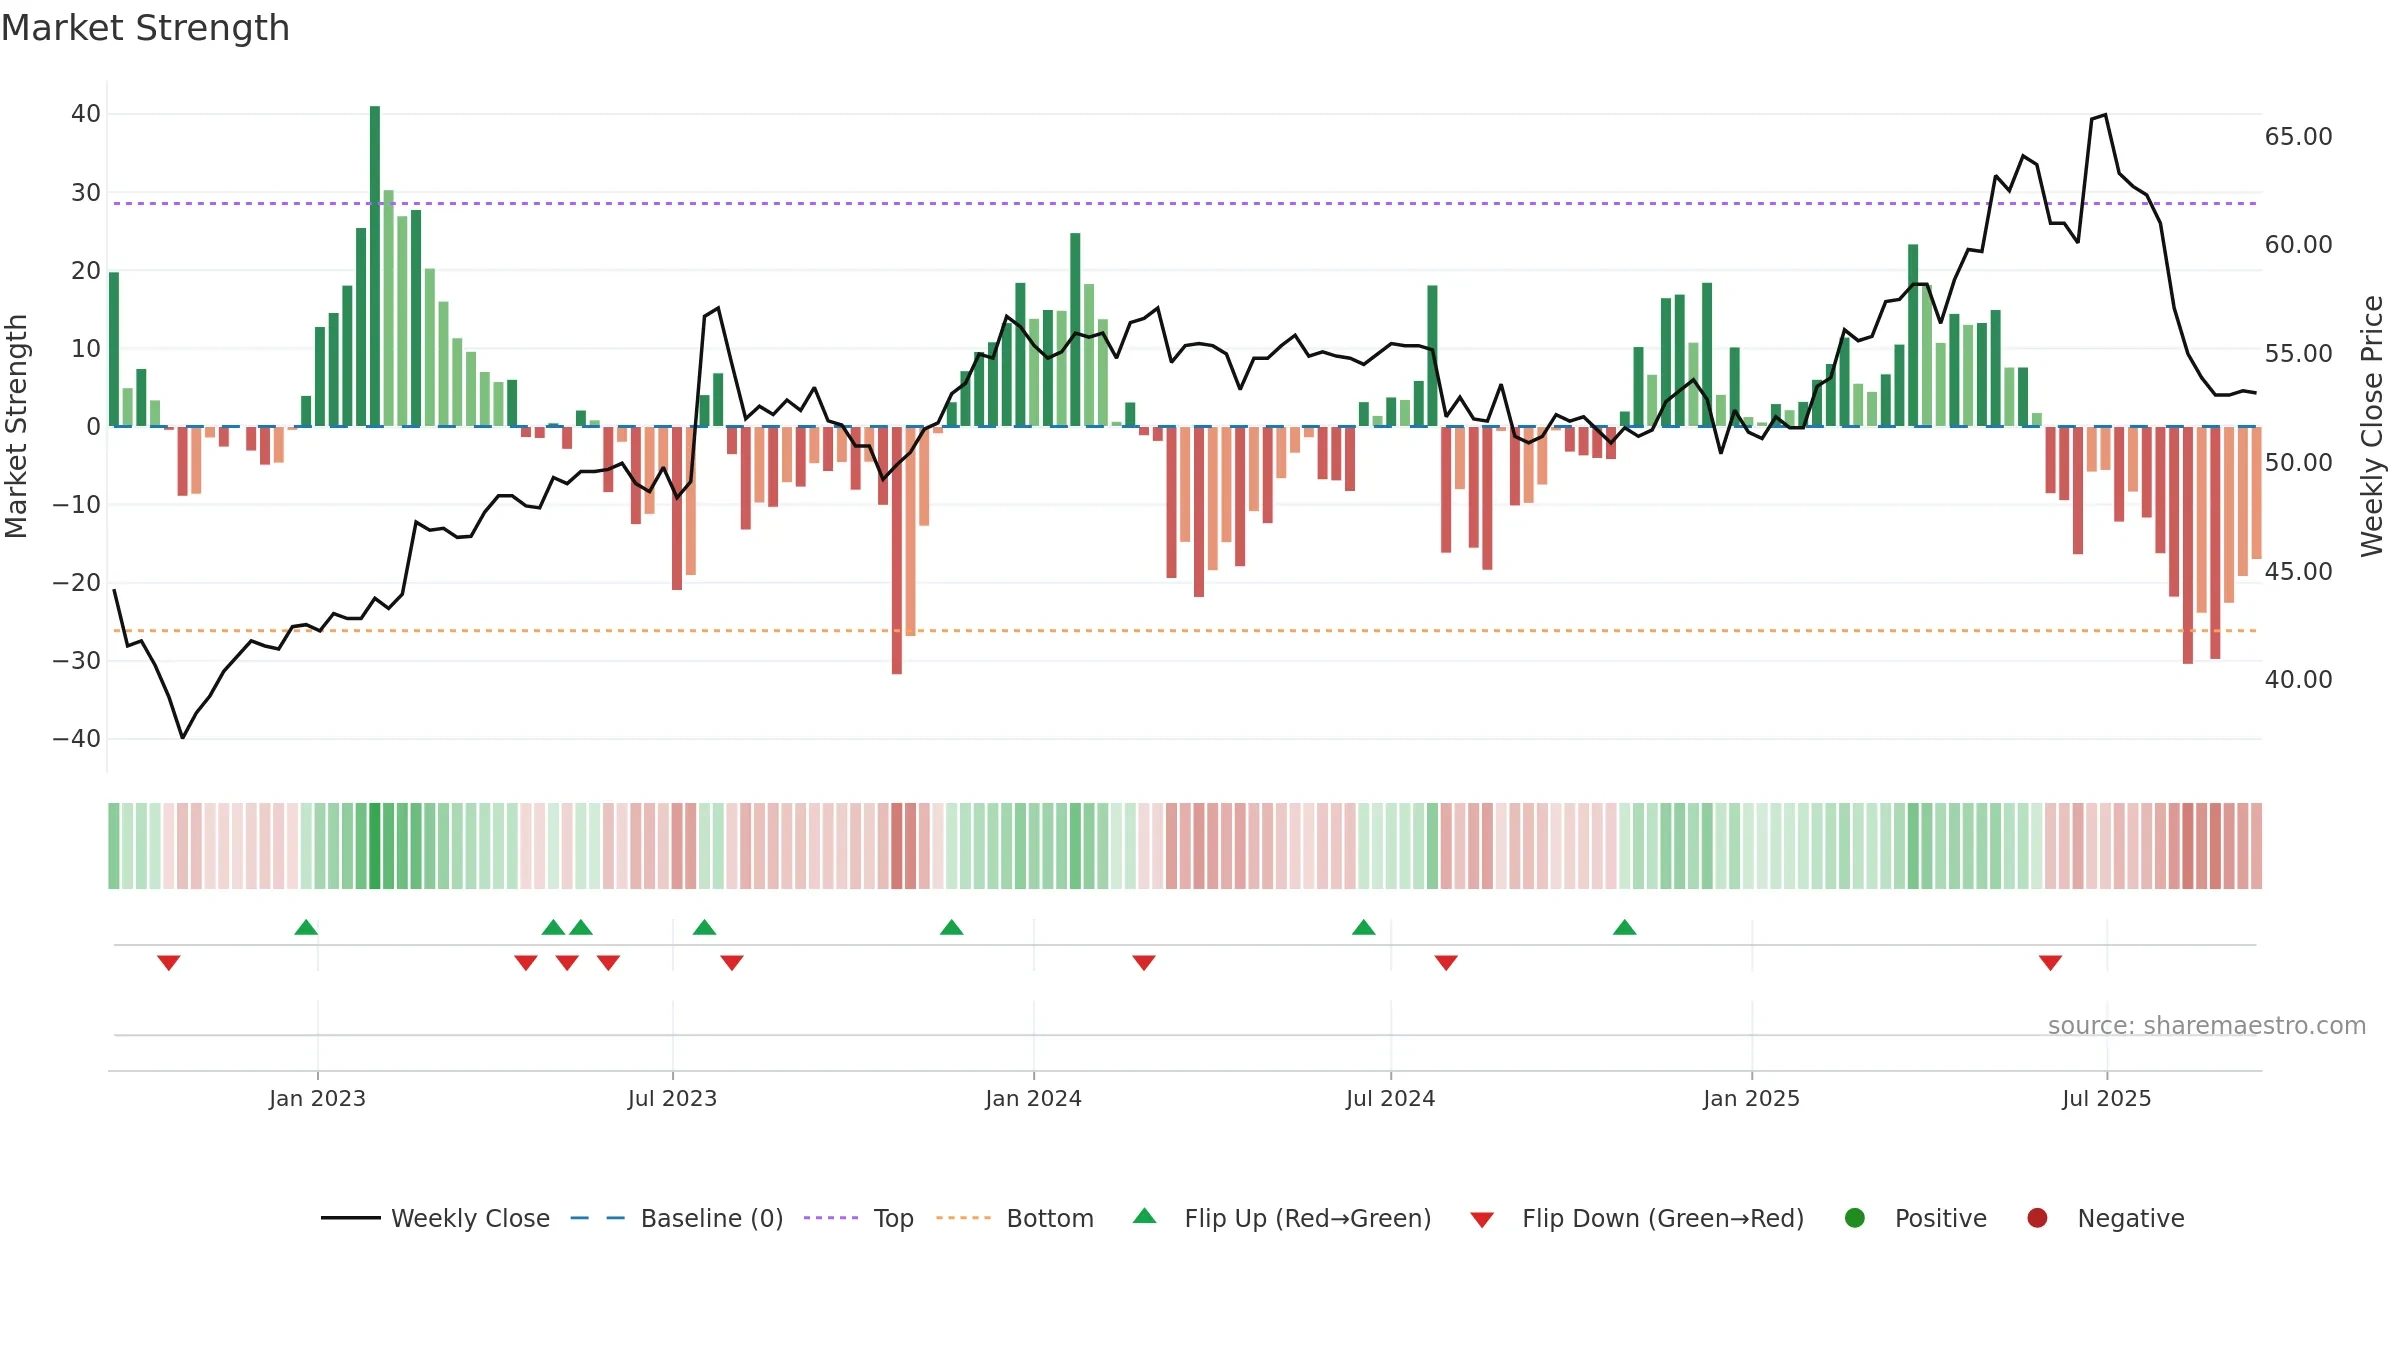Click the orange dotted Bottom threshold line
Screen dimensions: 2400x1350
pyautogui.click(x=1185, y=630)
